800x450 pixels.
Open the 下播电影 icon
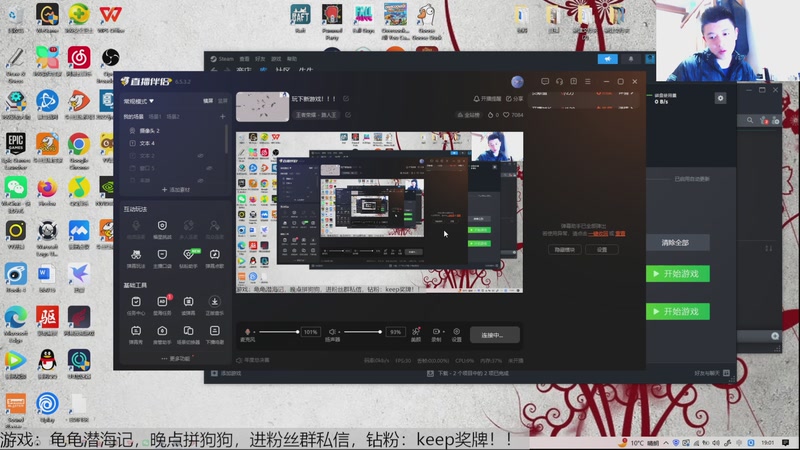(214, 331)
